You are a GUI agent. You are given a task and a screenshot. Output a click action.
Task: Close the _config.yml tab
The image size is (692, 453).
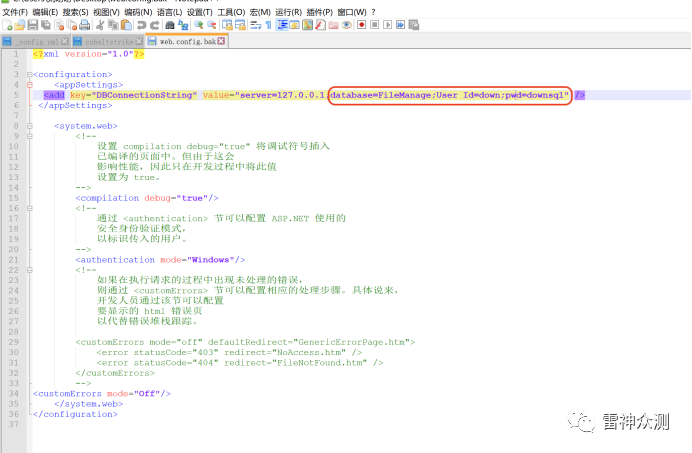click(x=65, y=42)
